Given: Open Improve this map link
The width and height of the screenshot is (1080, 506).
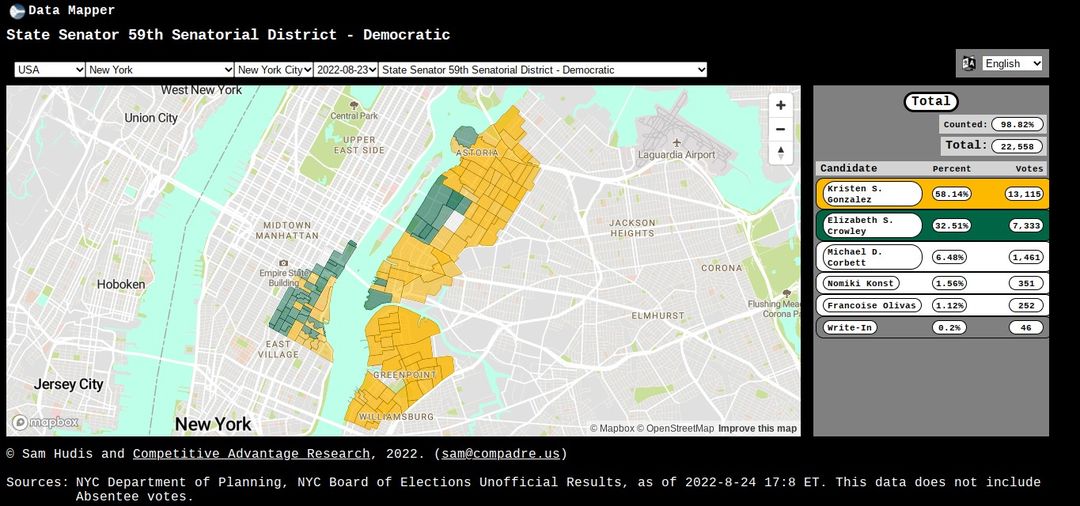Looking at the screenshot, I should coord(757,429).
